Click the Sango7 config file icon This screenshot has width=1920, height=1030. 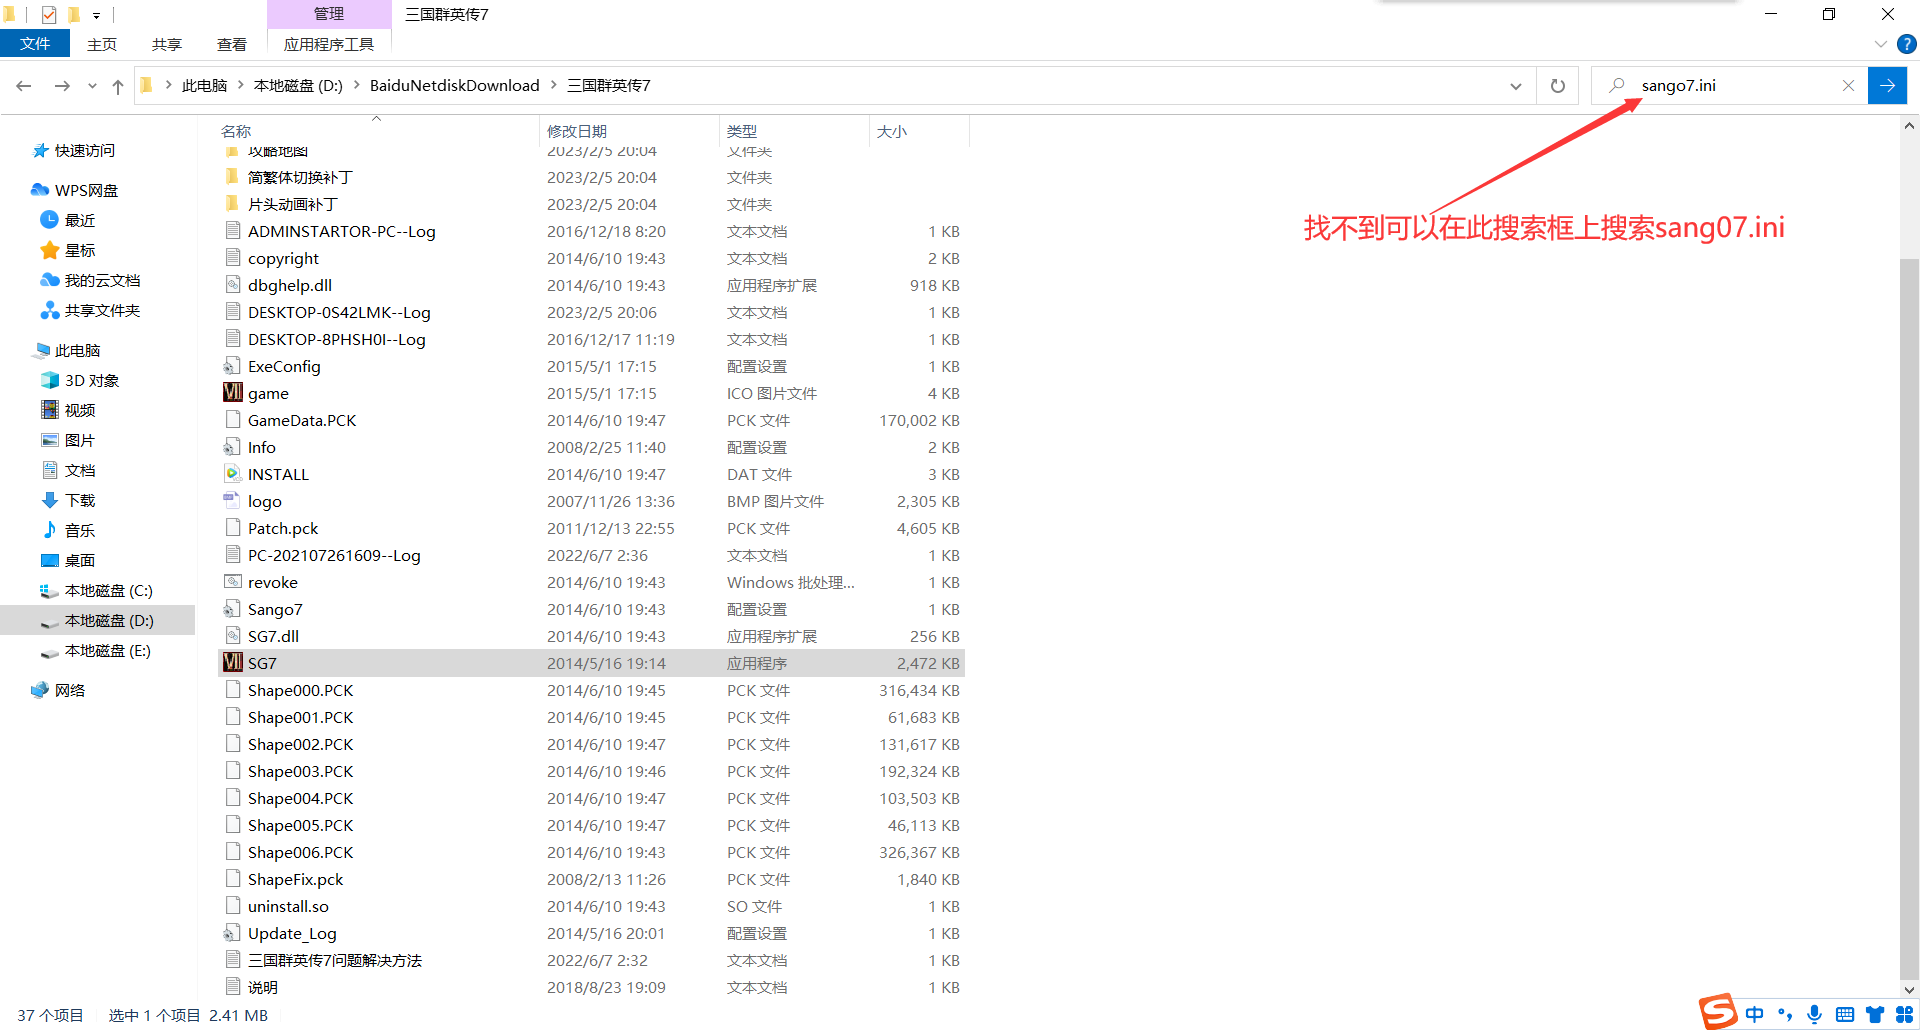click(x=233, y=609)
